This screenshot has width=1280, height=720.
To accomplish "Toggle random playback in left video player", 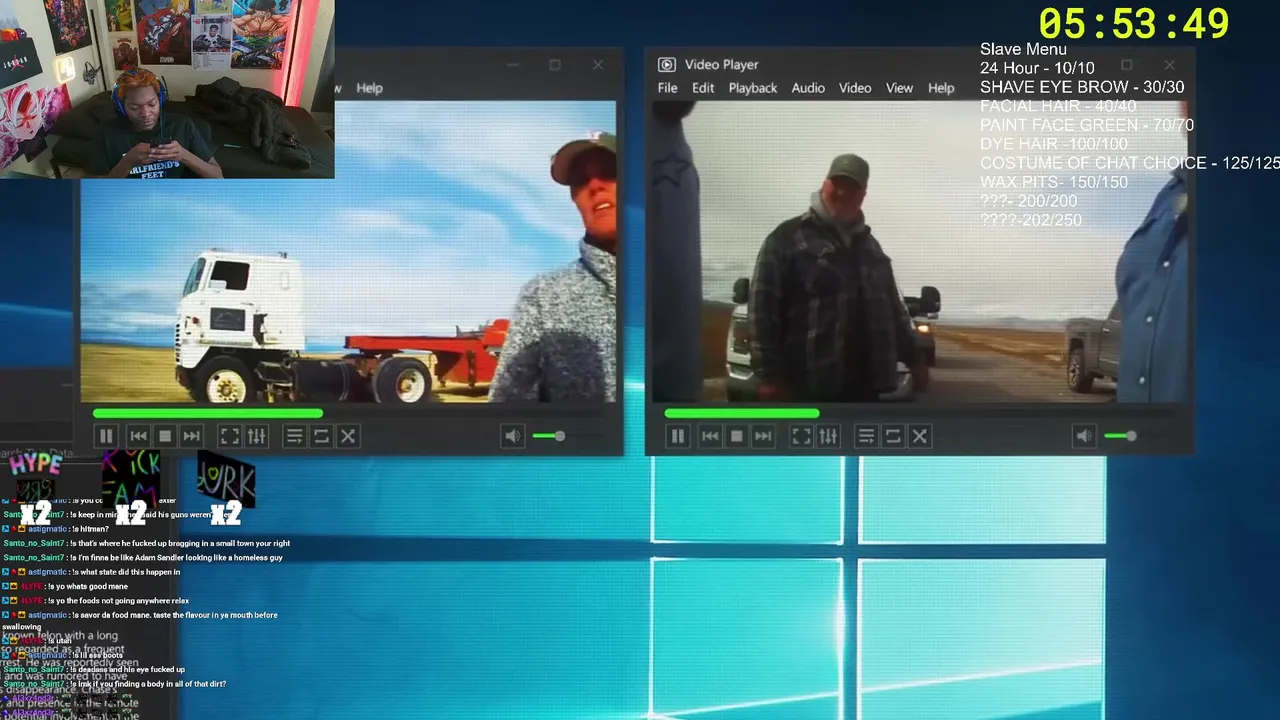I will coord(348,436).
